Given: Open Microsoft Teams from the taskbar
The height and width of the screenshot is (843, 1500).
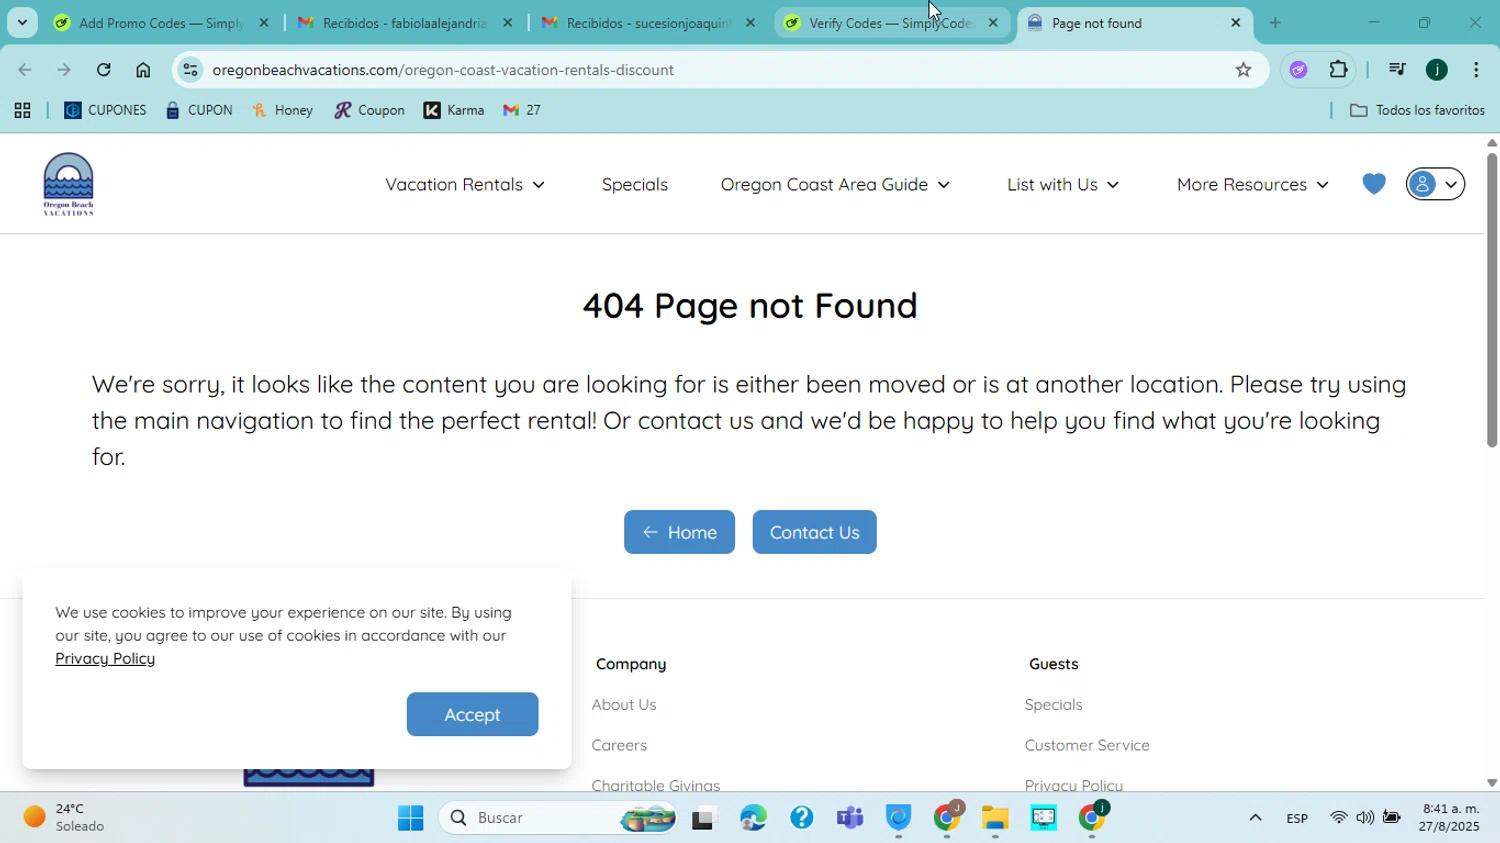Looking at the screenshot, I should click(850, 818).
